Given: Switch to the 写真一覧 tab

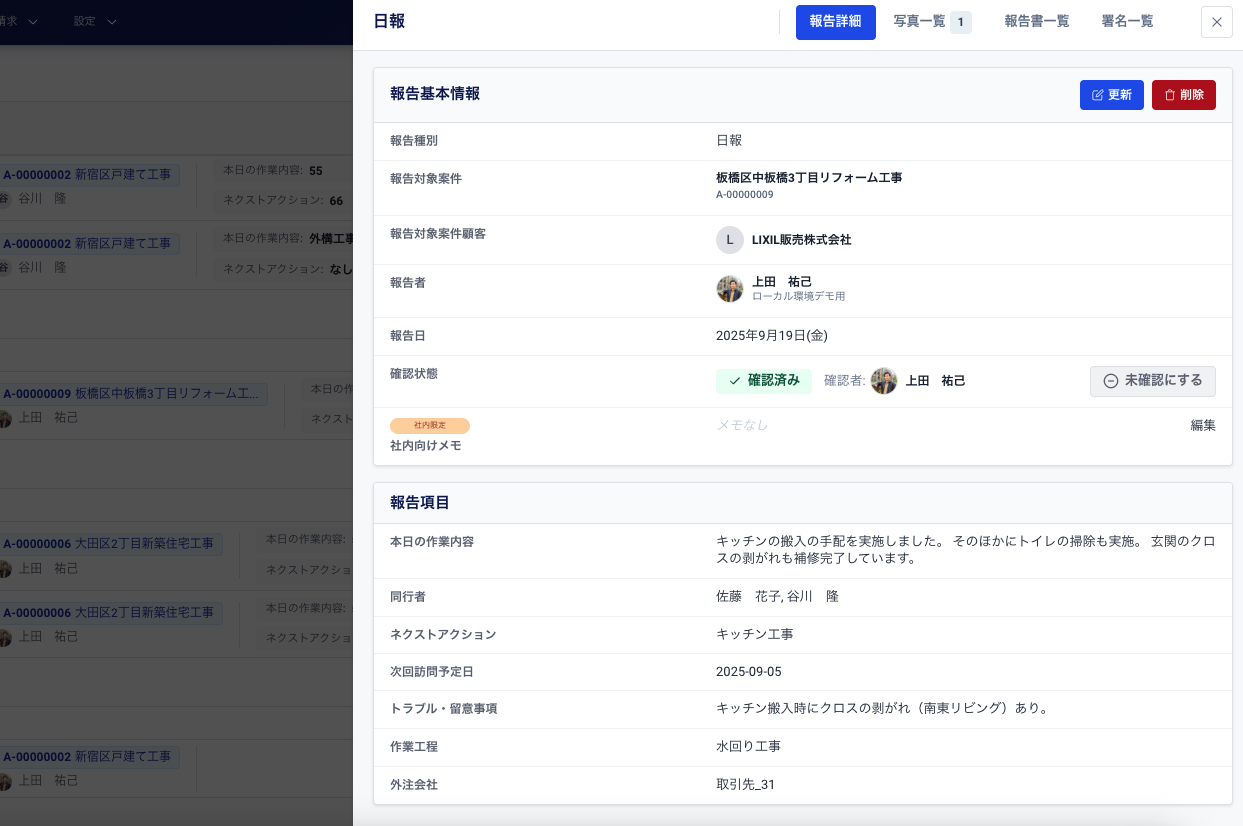Looking at the screenshot, I should (921, 21).
